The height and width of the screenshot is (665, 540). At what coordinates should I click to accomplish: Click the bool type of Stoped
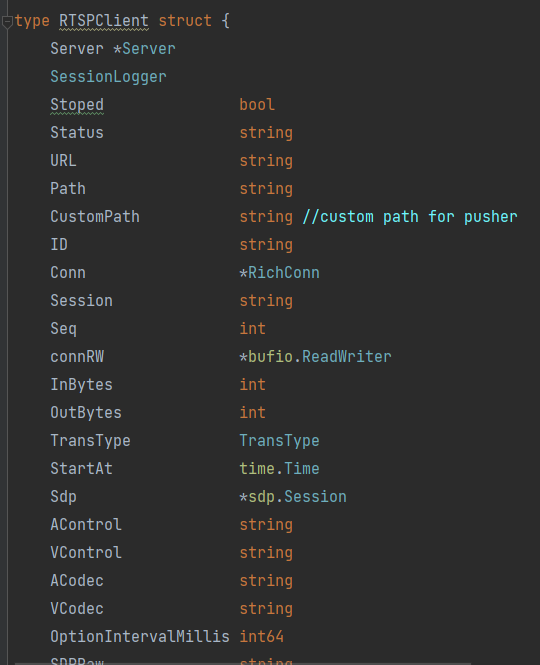click(x=257, y=105)
